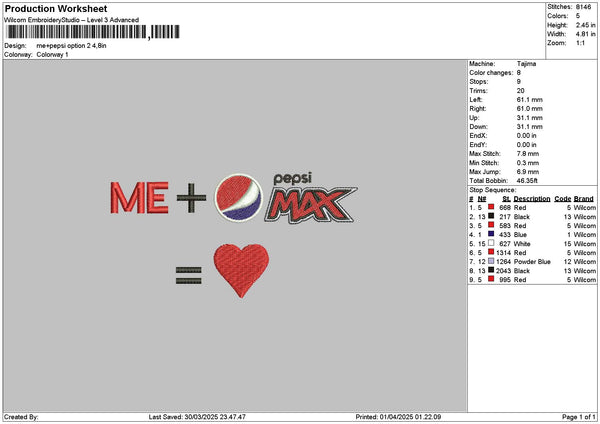Select the white swatch in stop row 5 (627)
This screenshot has width=600, height=424.
pyautogui.click(x=491, y=243)
